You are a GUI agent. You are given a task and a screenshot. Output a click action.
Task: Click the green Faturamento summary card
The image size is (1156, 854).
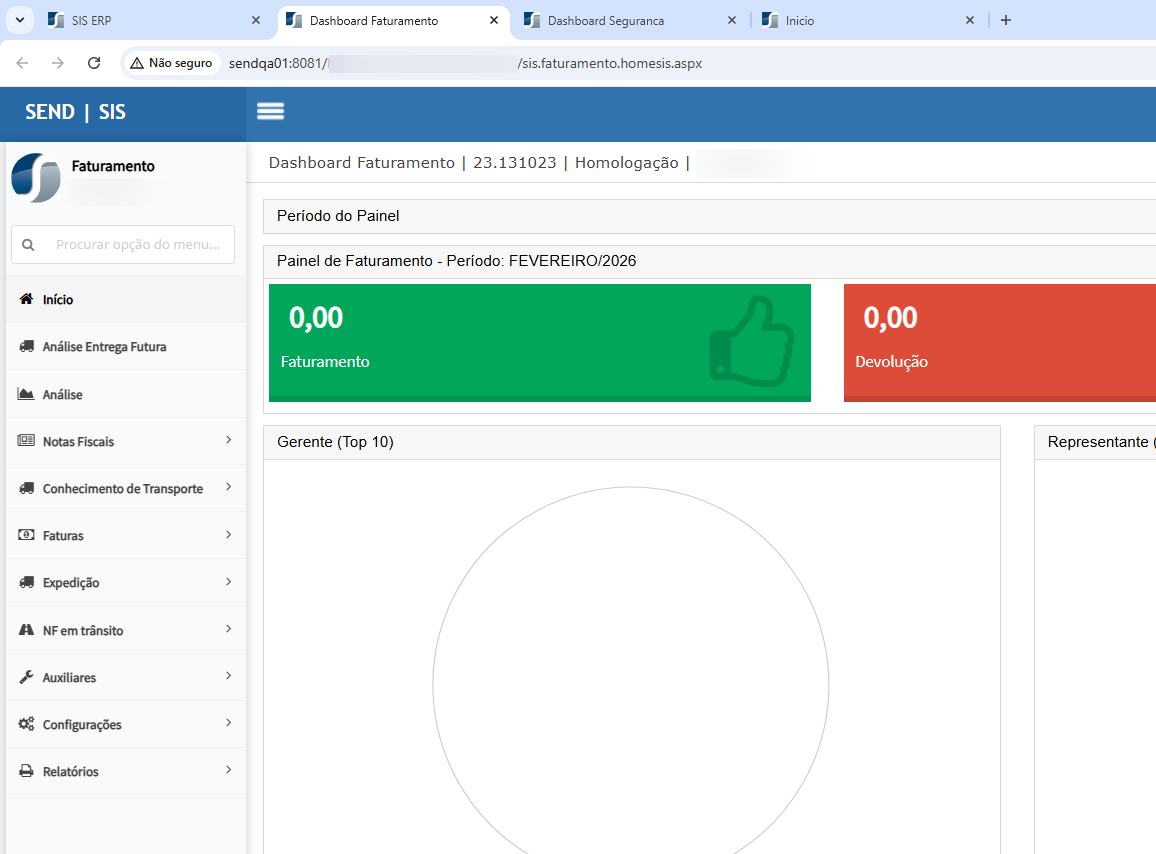[539, 342]
